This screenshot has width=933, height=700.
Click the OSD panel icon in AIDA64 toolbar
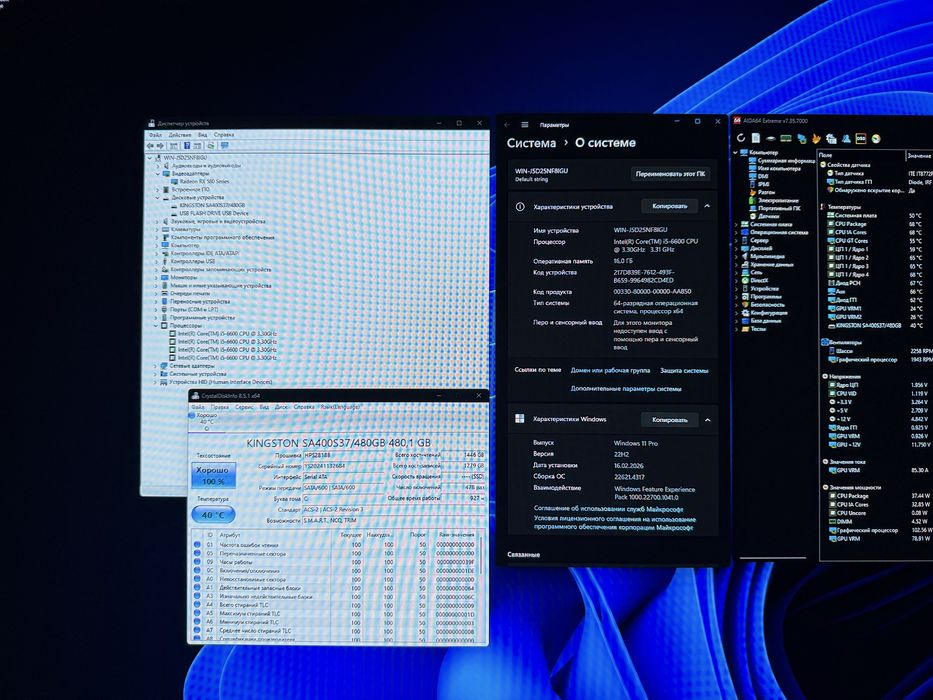(x=860, y=139)
